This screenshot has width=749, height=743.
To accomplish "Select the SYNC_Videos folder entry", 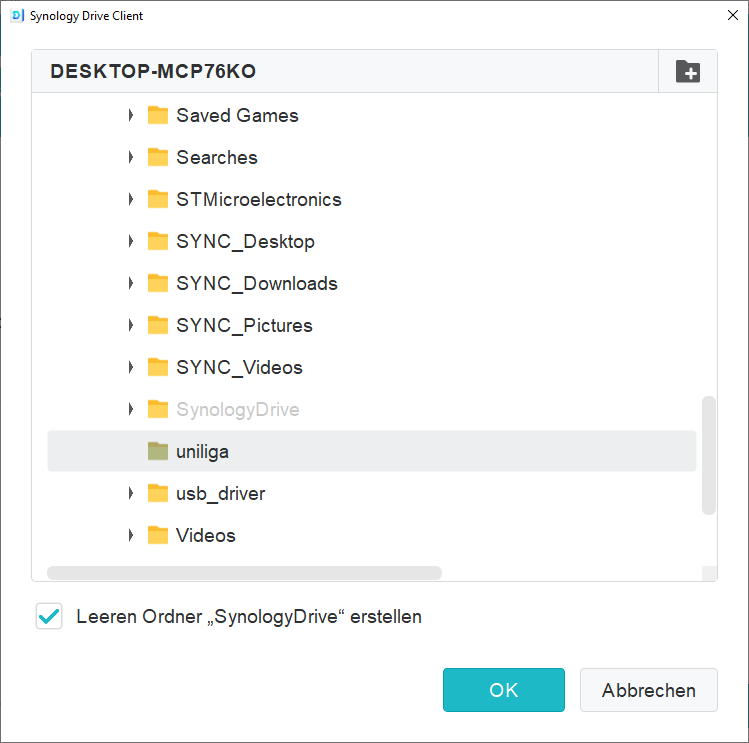I will click(239, 368).
